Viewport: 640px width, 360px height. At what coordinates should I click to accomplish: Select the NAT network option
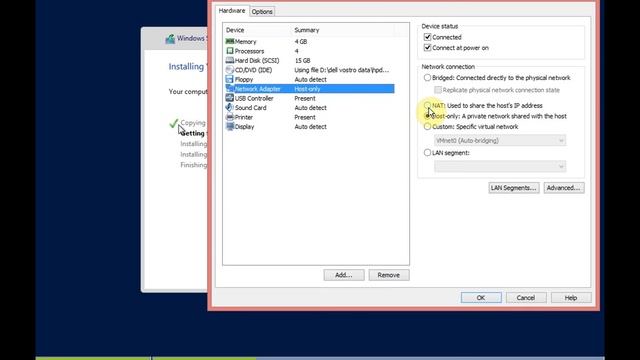coord(427,105)
